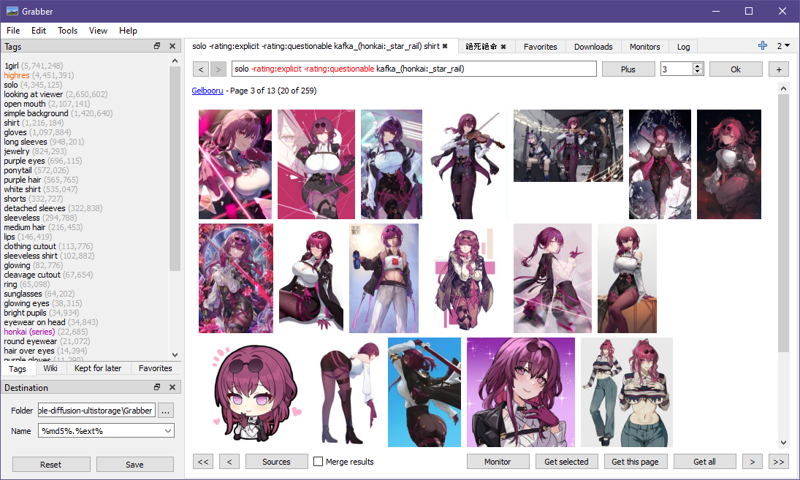Click the Folder path input field

click(96, 410)
